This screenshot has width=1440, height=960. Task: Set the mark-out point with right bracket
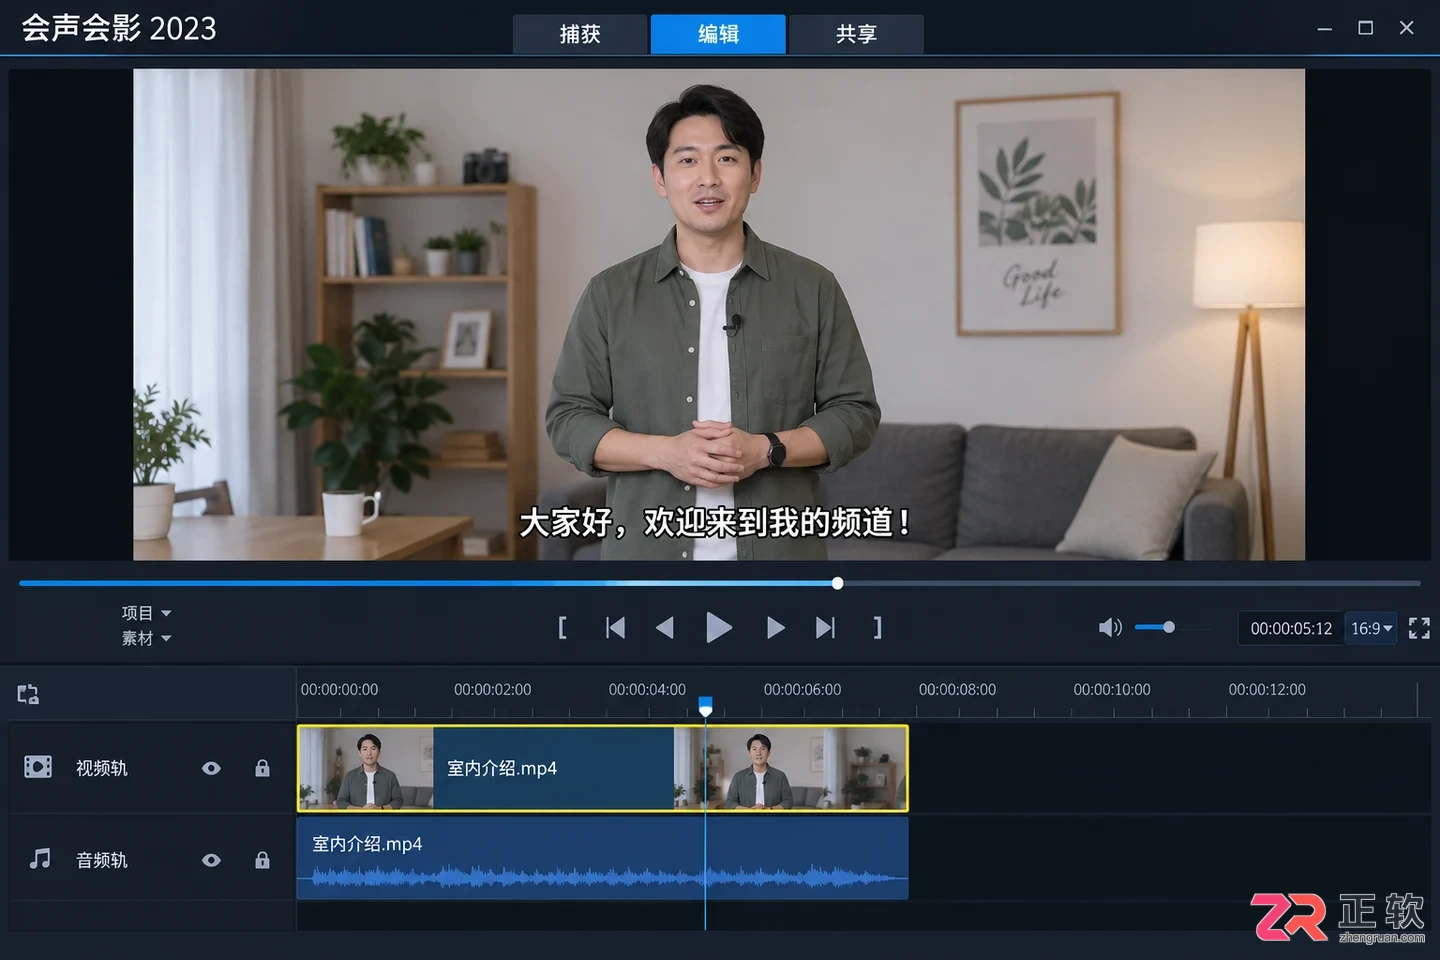click(x=877, y=628)
